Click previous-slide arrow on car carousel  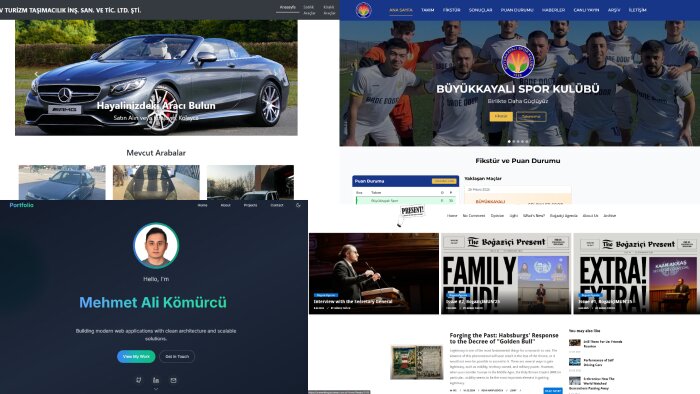tap(36, 75)
